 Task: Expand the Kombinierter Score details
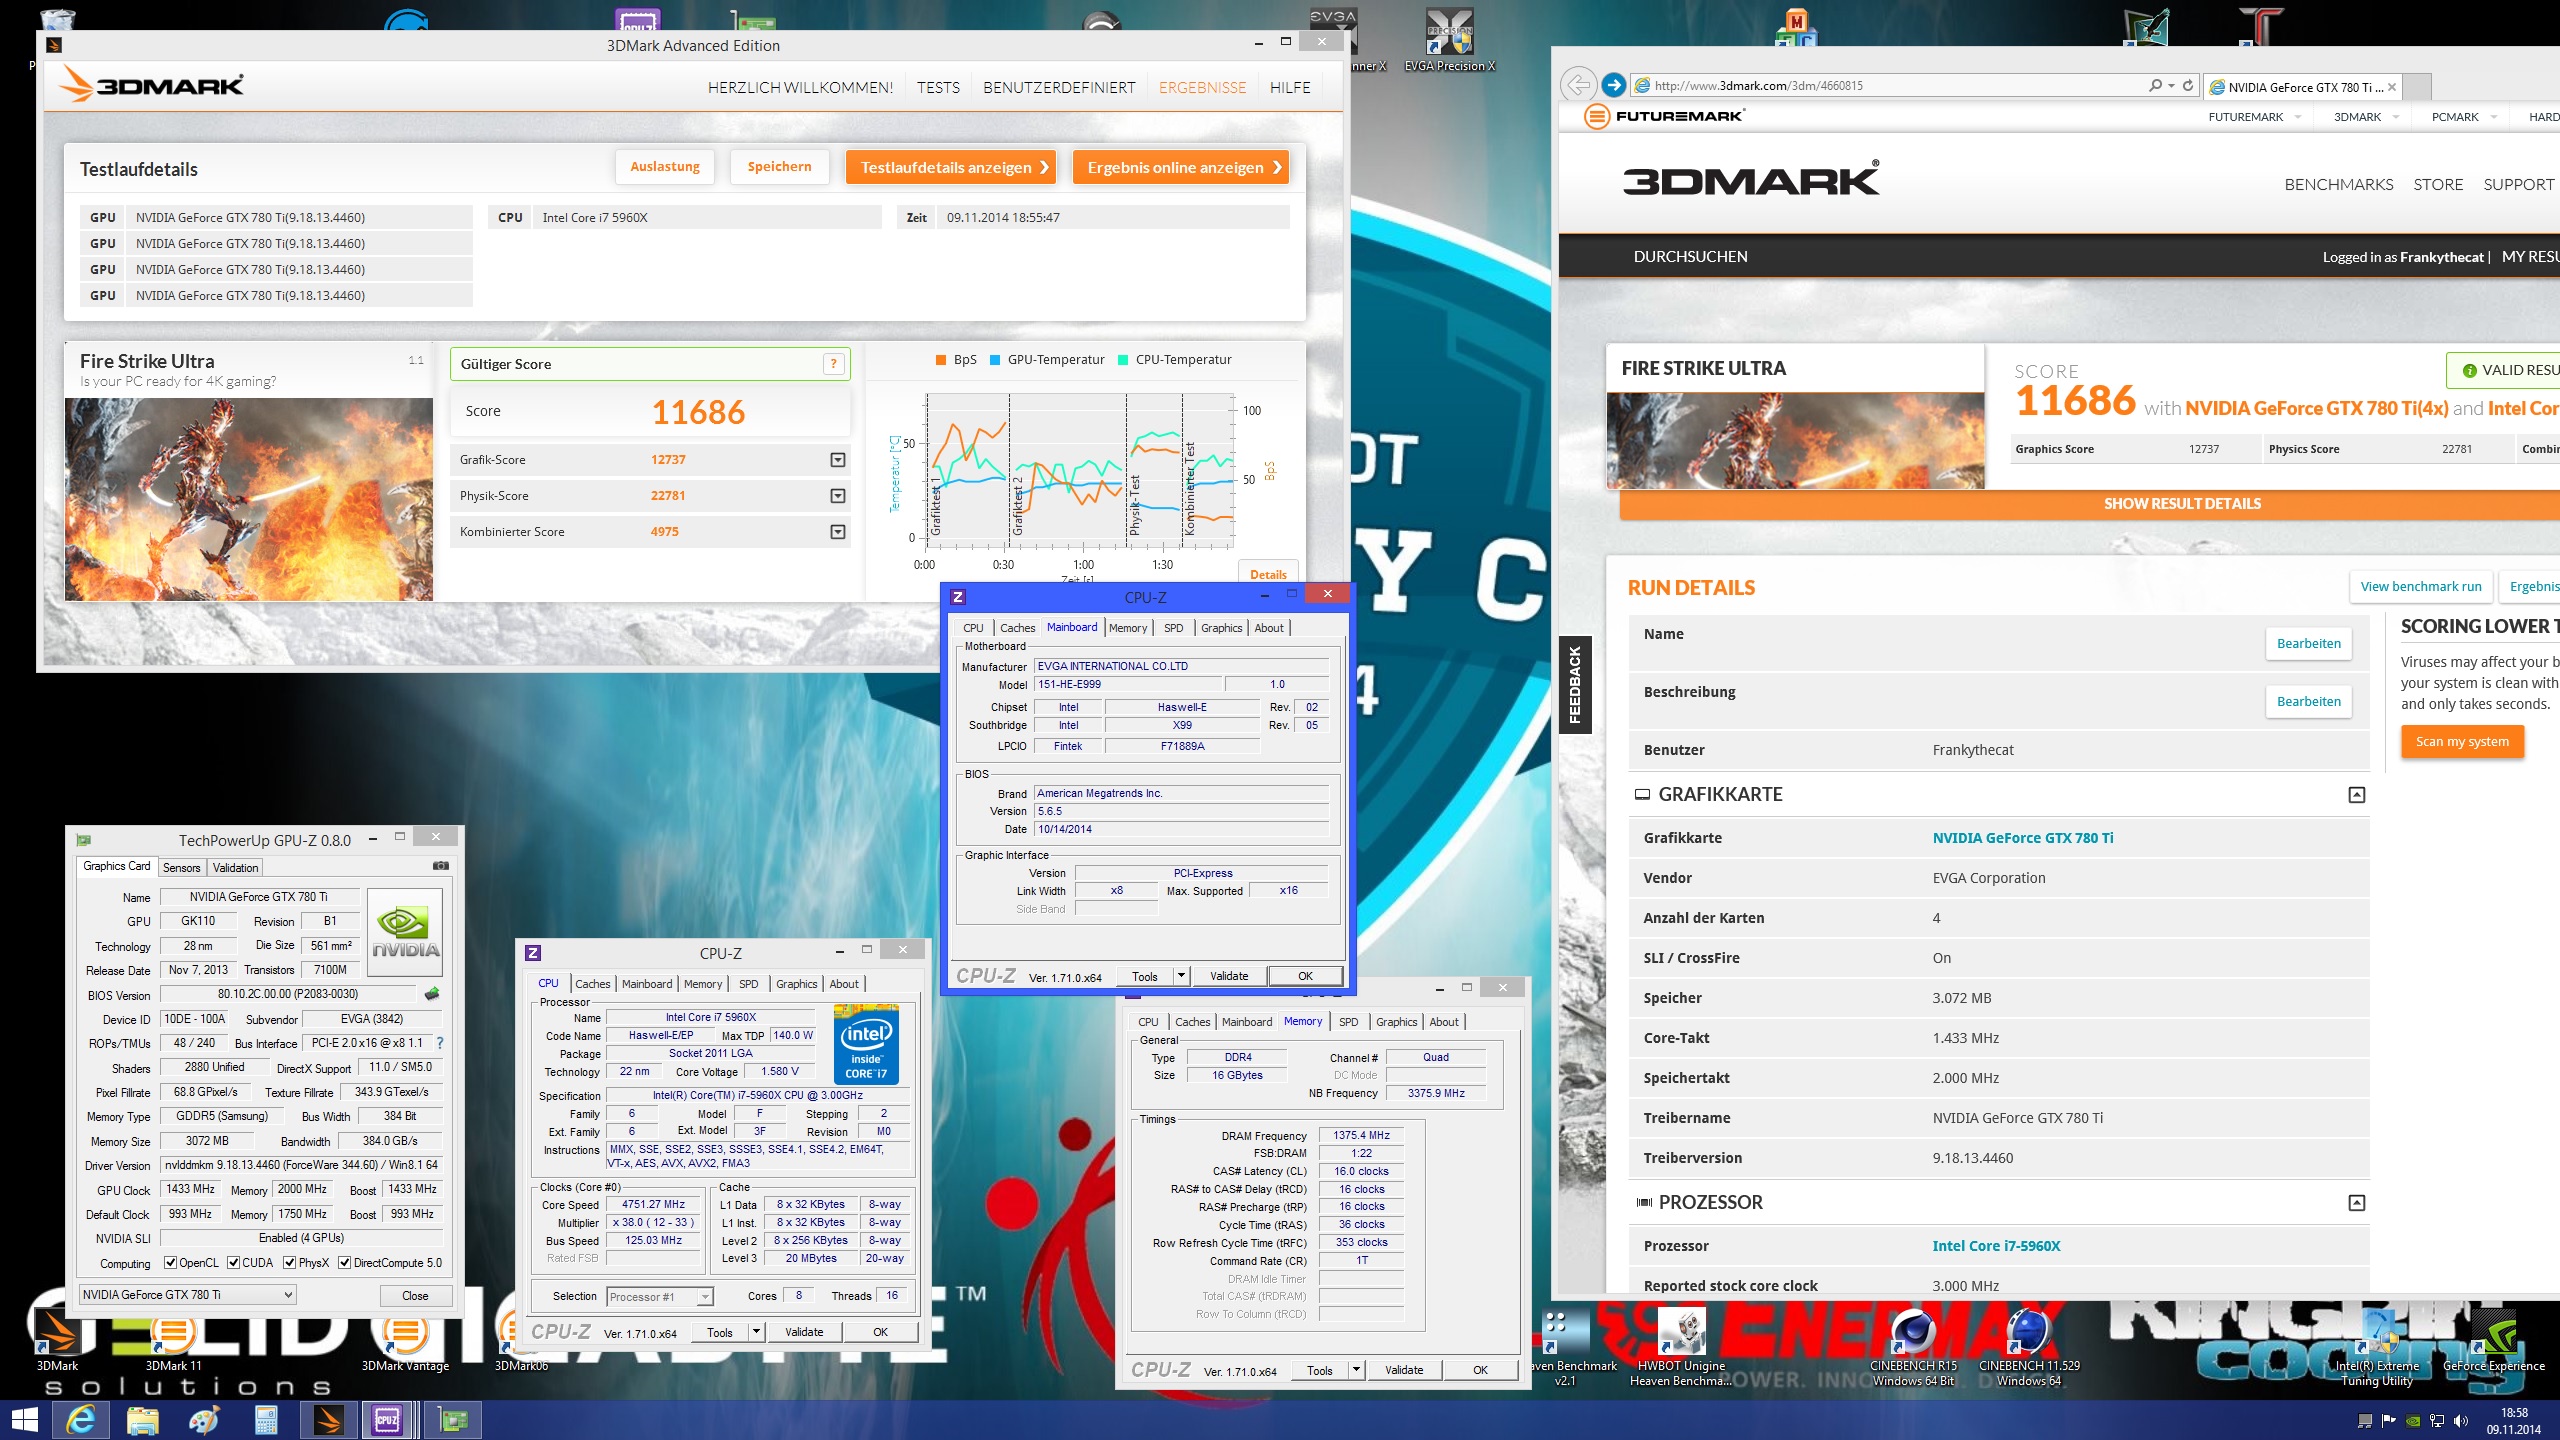[x=838, y=532]
